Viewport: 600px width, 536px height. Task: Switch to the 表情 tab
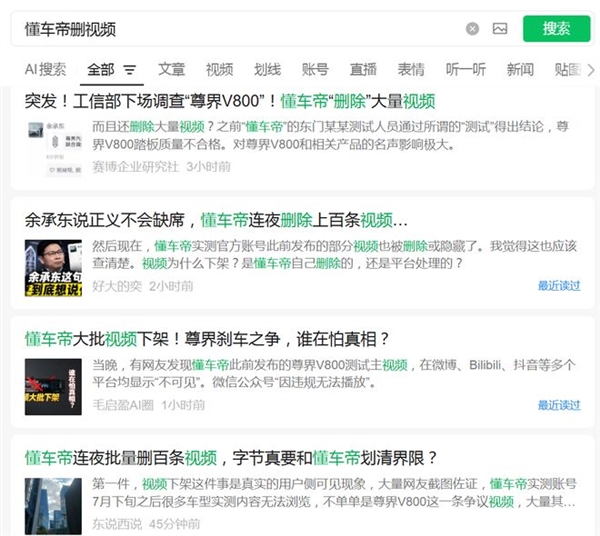click(411, 70)
